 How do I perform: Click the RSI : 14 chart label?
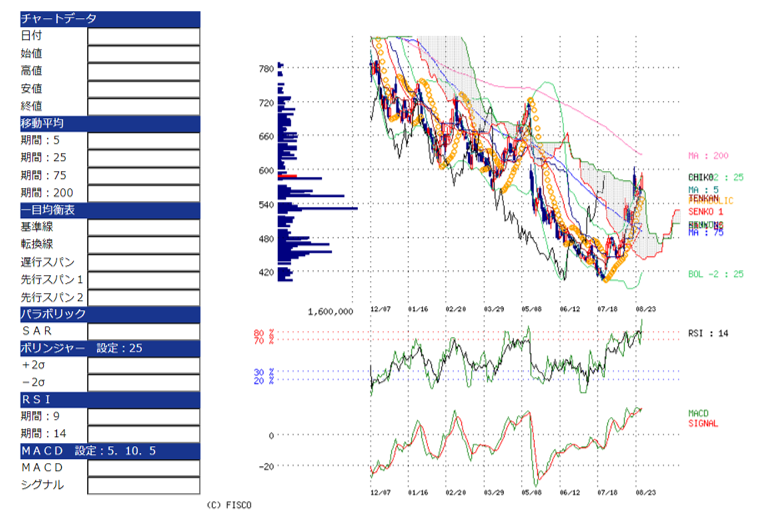pyautogui.click(x=709, y=333)
